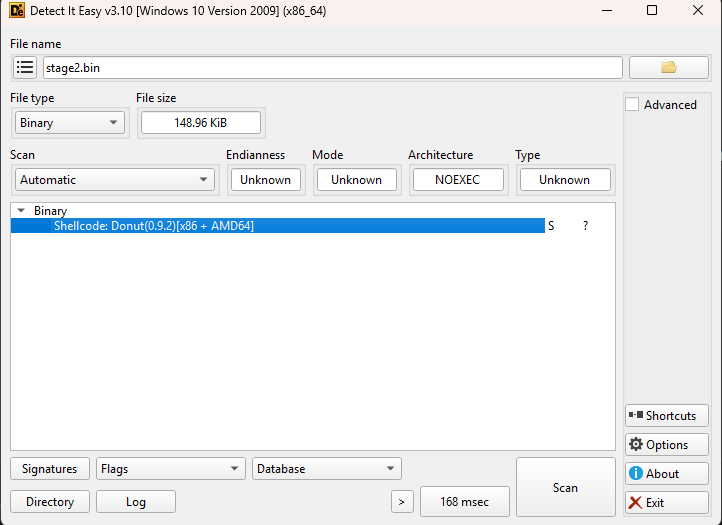Open the Automatic scan mode dropdown
Image resolution: width=722 pixels, height=525 pixels.
click(115, 180)
